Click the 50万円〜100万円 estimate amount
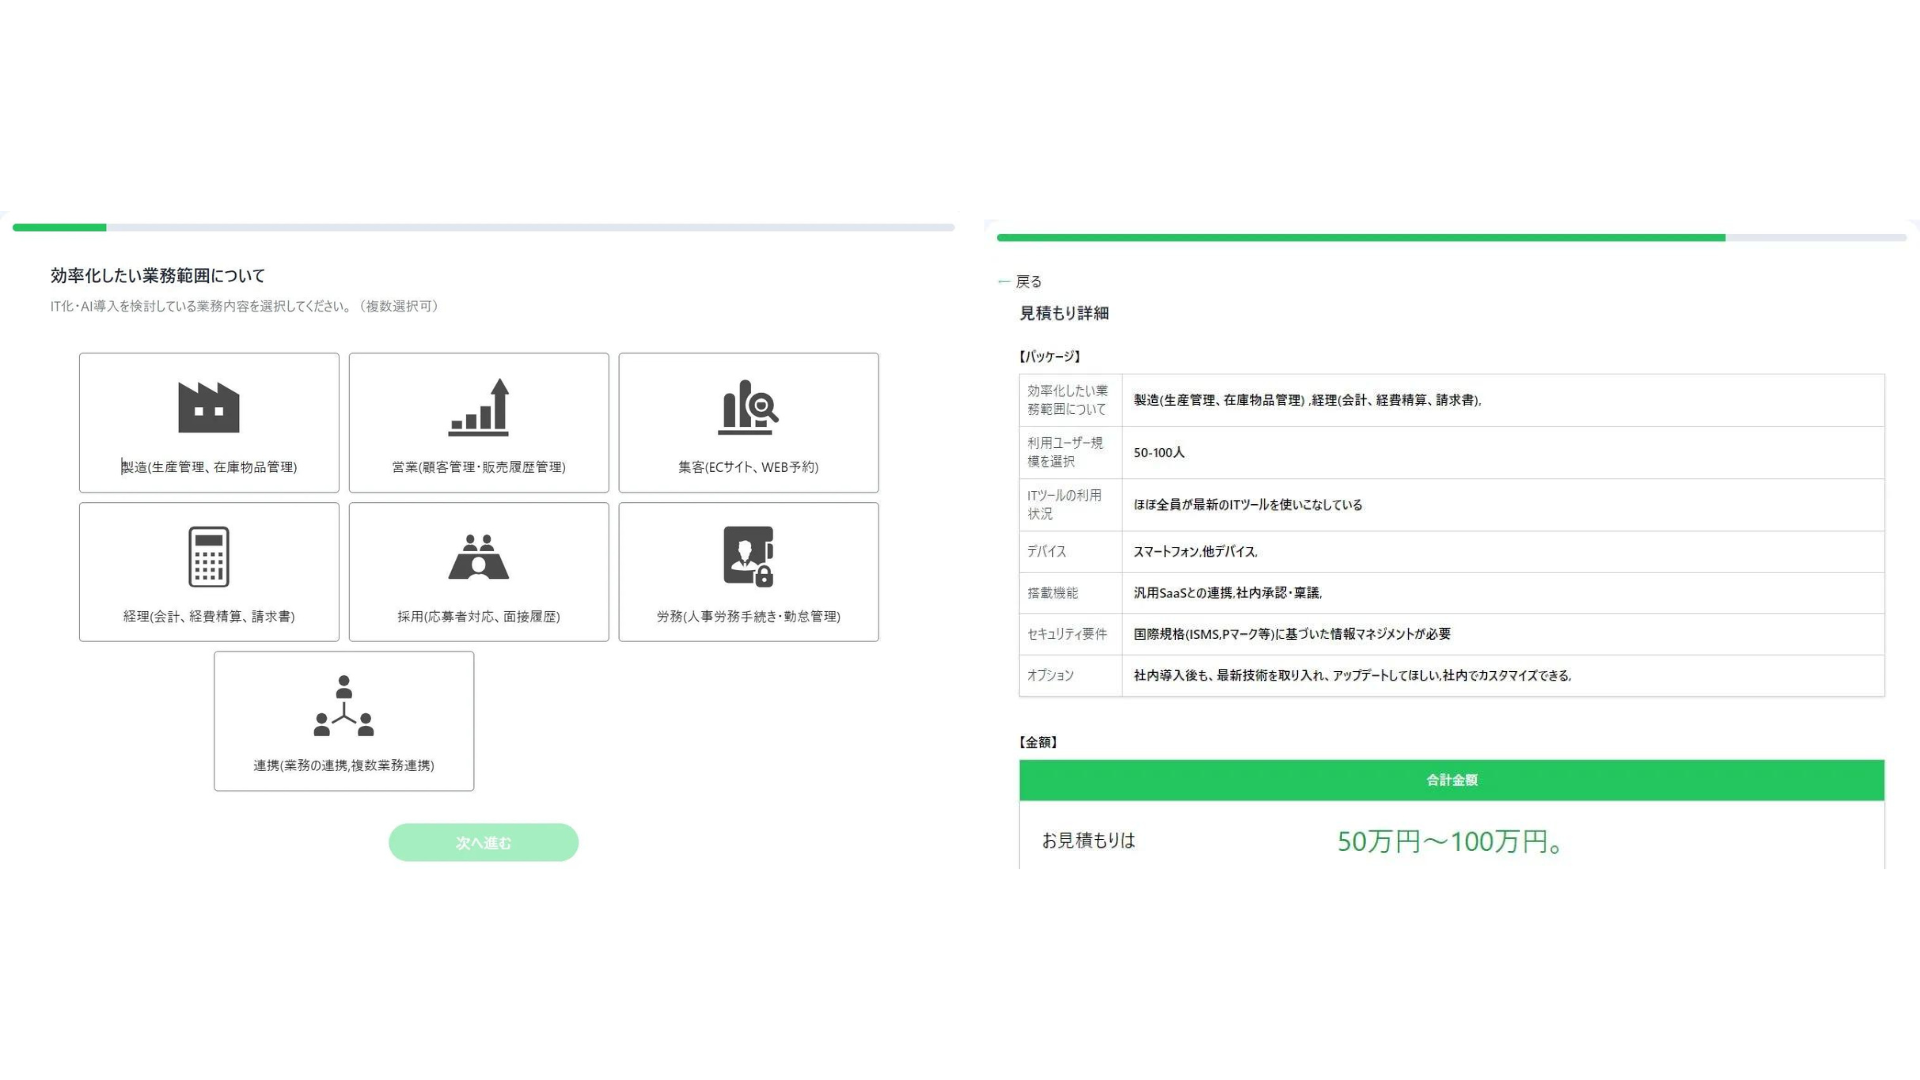The width and height of the screenshot is (1920, 1080). pyautogui.click(x=1450, y=841)
